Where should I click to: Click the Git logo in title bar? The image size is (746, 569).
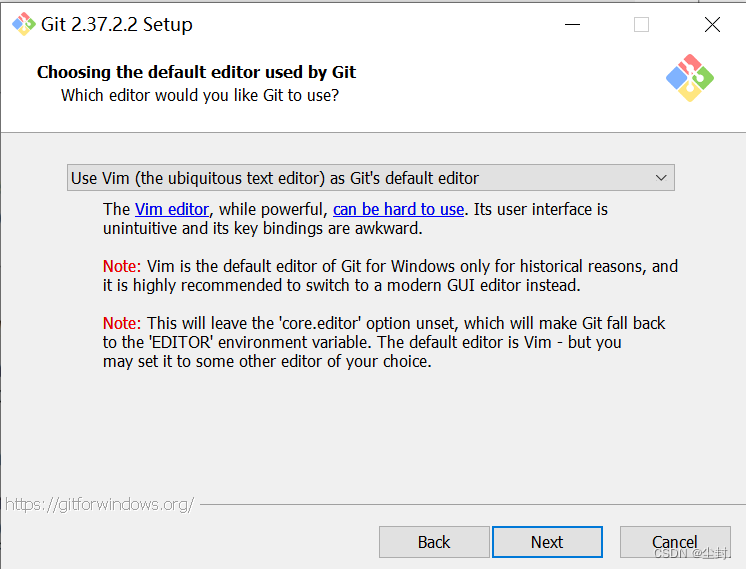click(24, 24)
